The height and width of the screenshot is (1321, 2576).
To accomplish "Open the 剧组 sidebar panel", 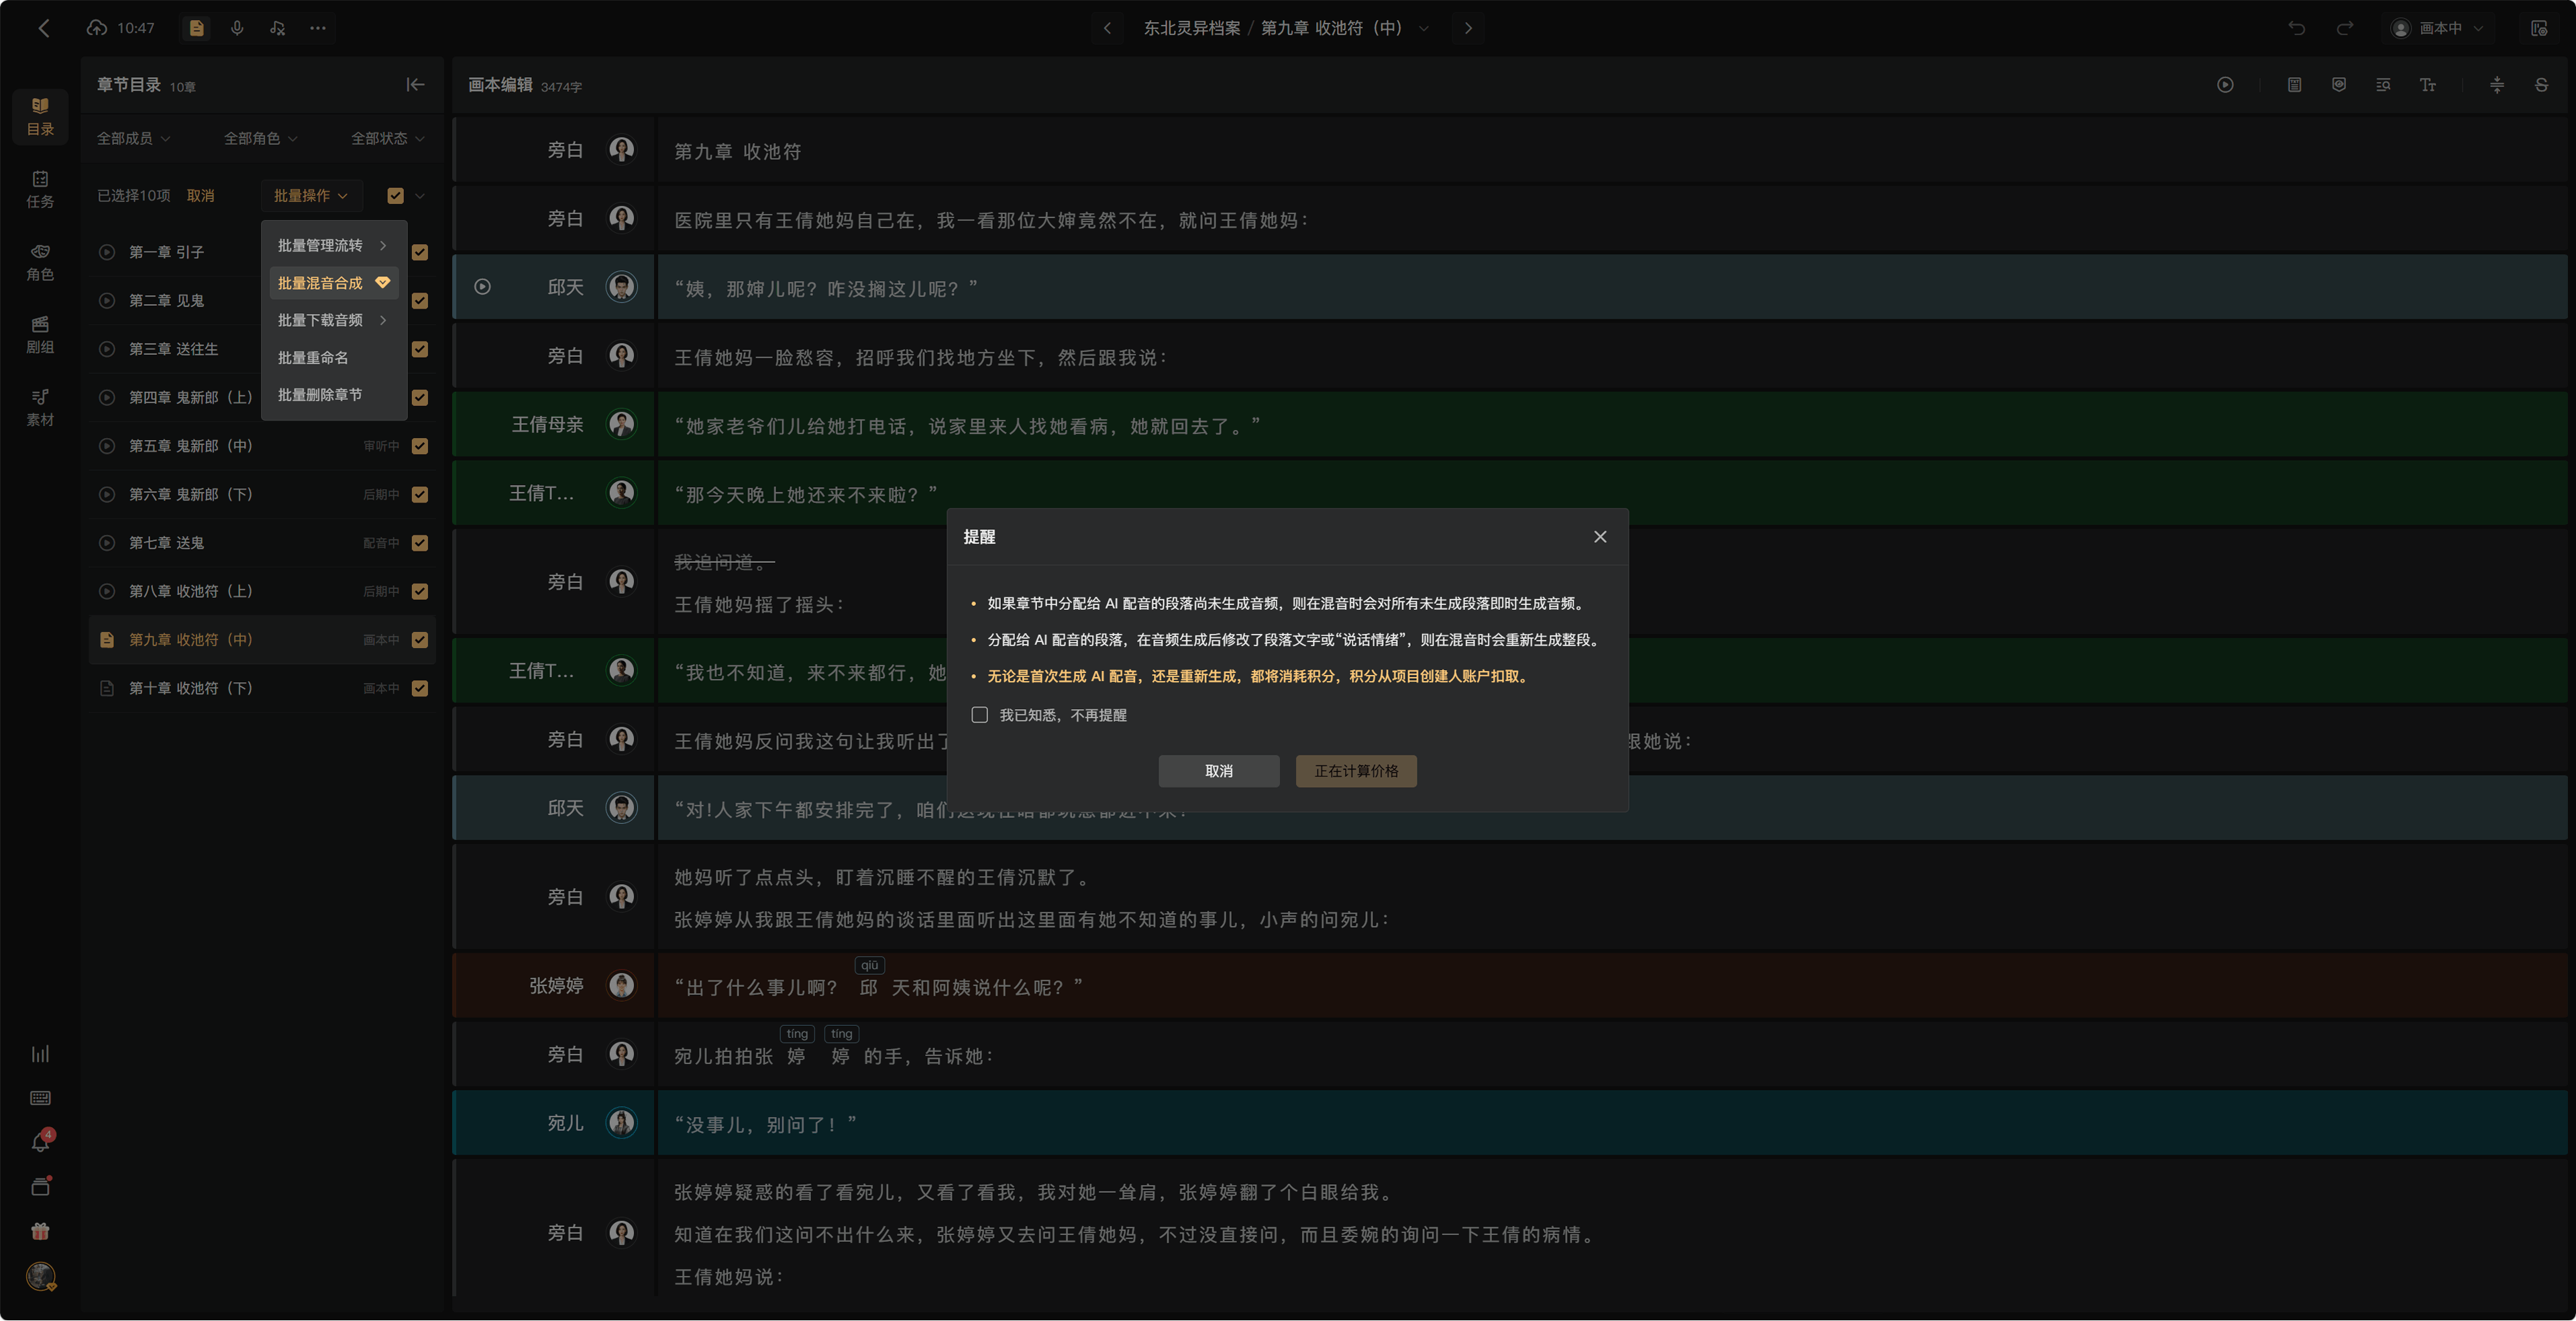I will [x=40, y=335].
